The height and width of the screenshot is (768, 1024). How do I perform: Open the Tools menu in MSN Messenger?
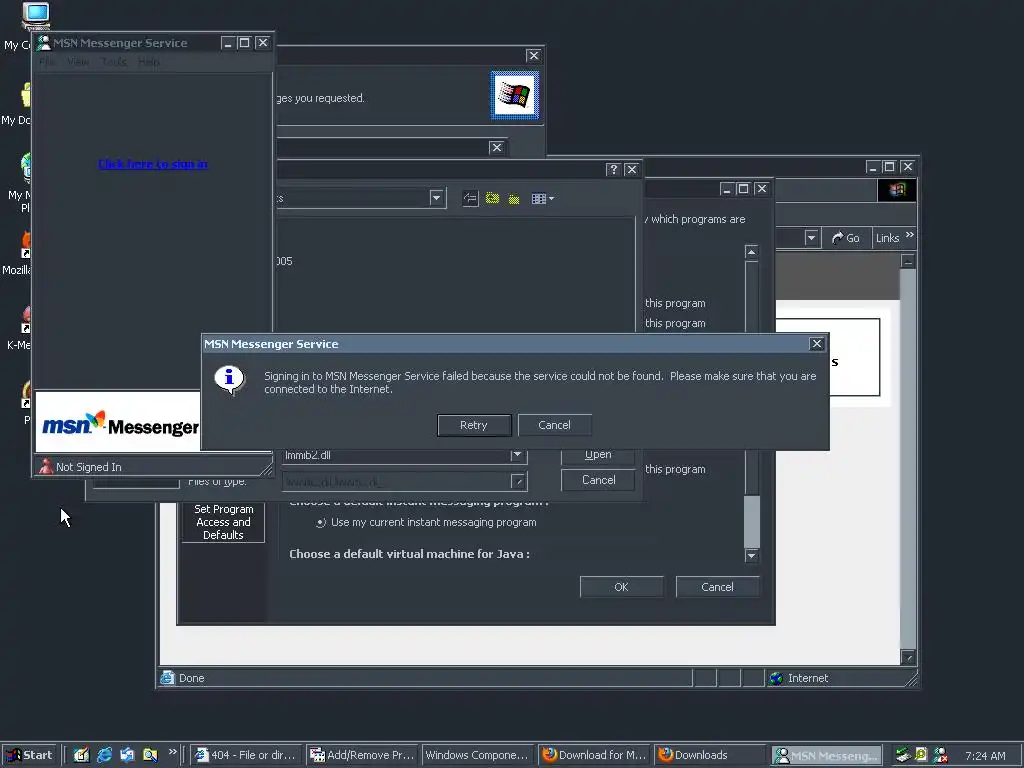(114, 62)
